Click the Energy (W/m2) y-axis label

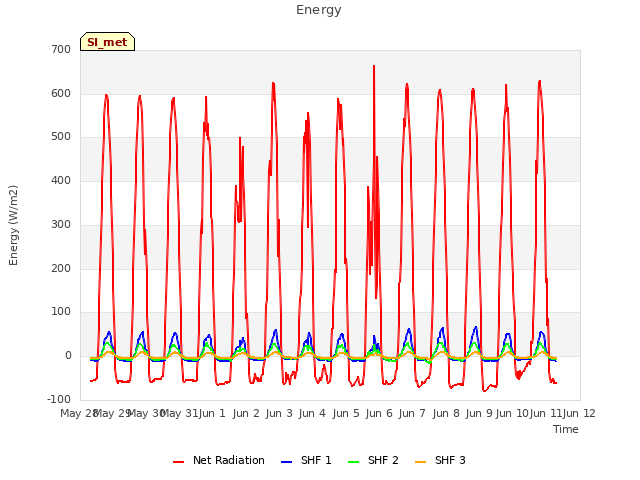coord(13,225)
